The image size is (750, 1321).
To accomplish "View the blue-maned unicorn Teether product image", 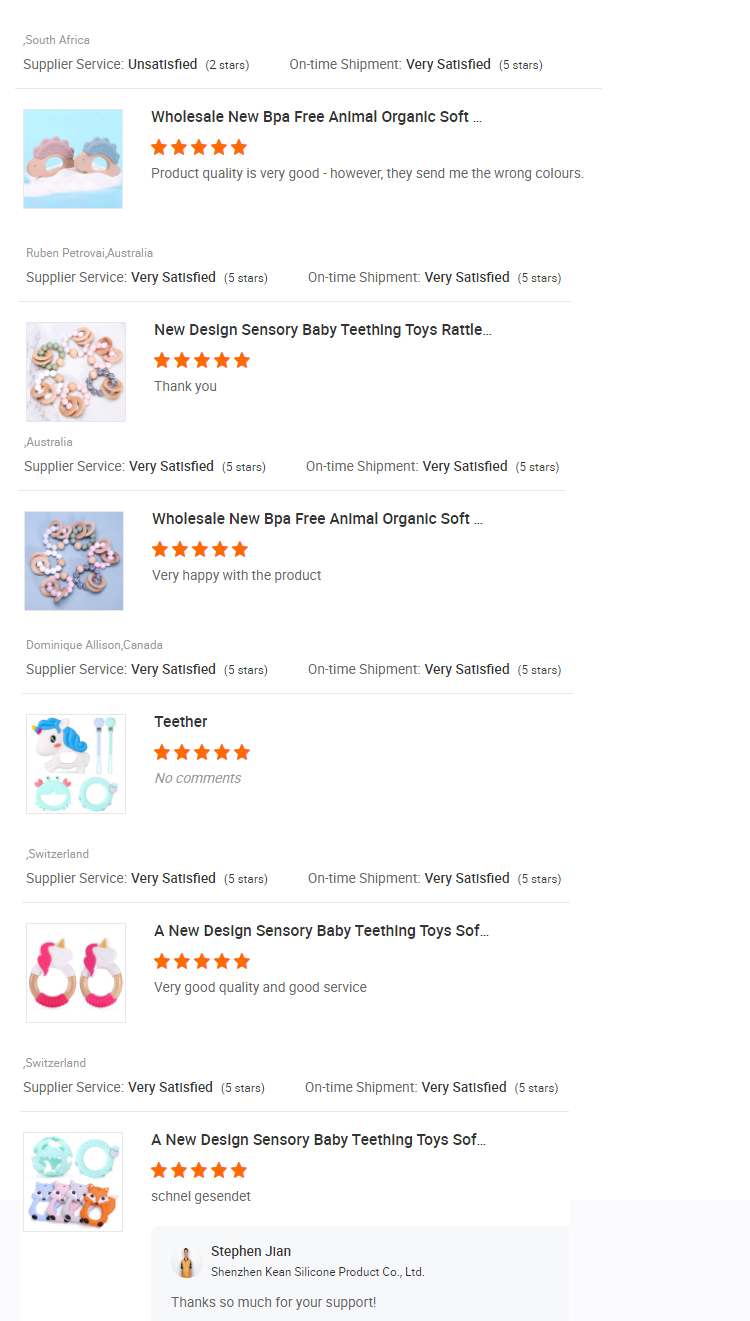I will 76,764.
